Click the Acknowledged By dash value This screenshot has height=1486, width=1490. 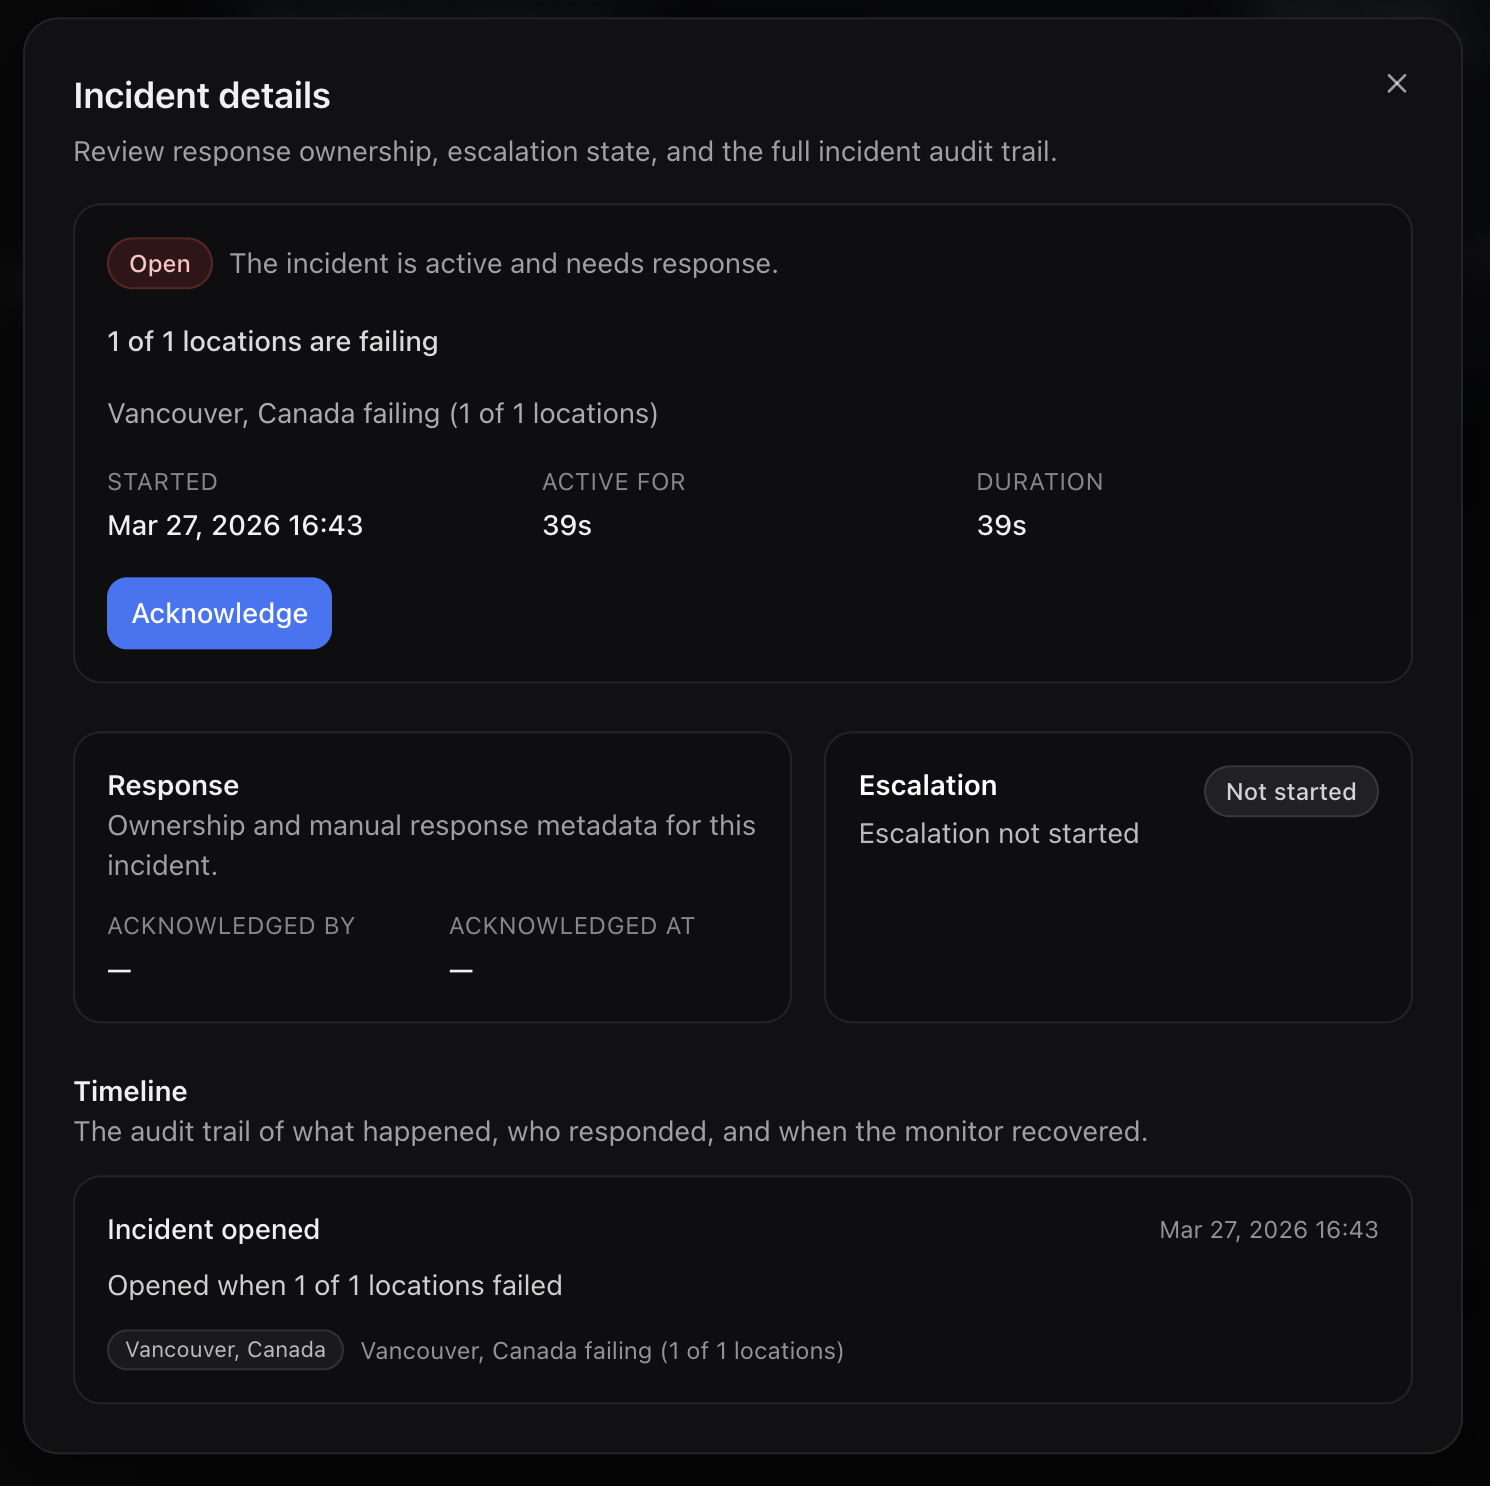pos(120,970)
